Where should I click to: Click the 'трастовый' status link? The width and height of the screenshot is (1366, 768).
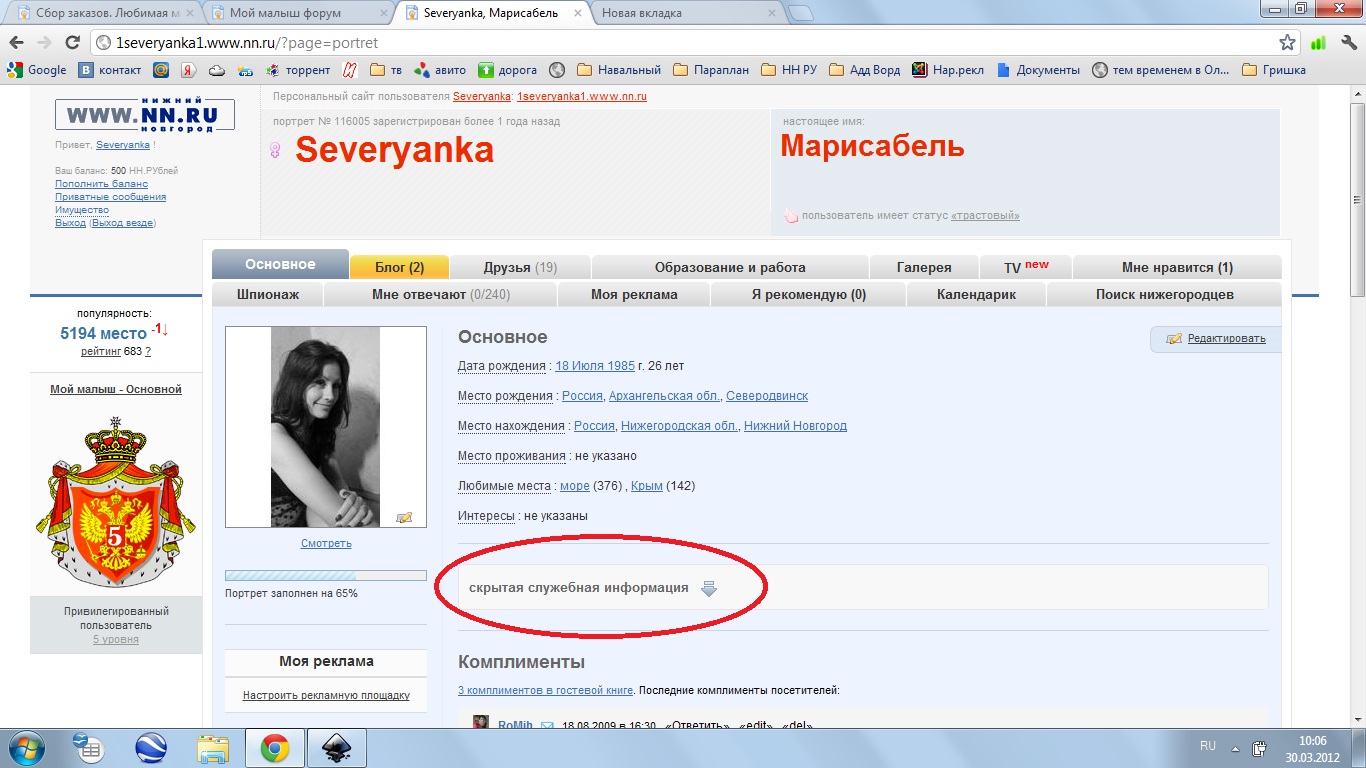[985, 216]
